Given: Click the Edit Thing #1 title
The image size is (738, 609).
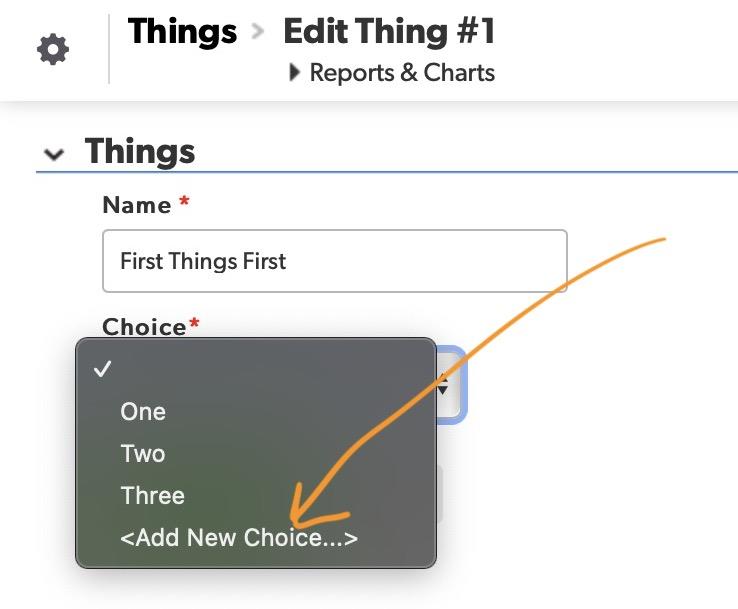Looking at the screenshot, I should coord(389,32).
